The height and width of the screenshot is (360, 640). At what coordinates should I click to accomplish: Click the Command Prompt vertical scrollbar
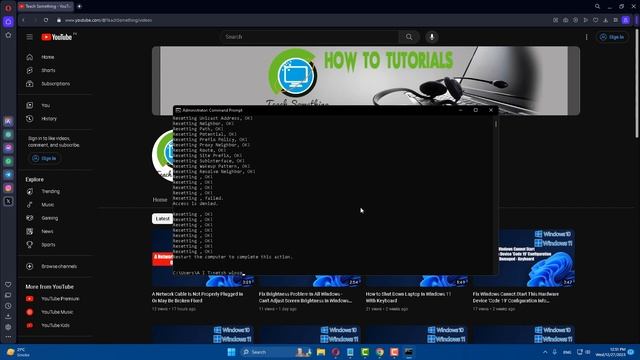[x=496, y=124]
